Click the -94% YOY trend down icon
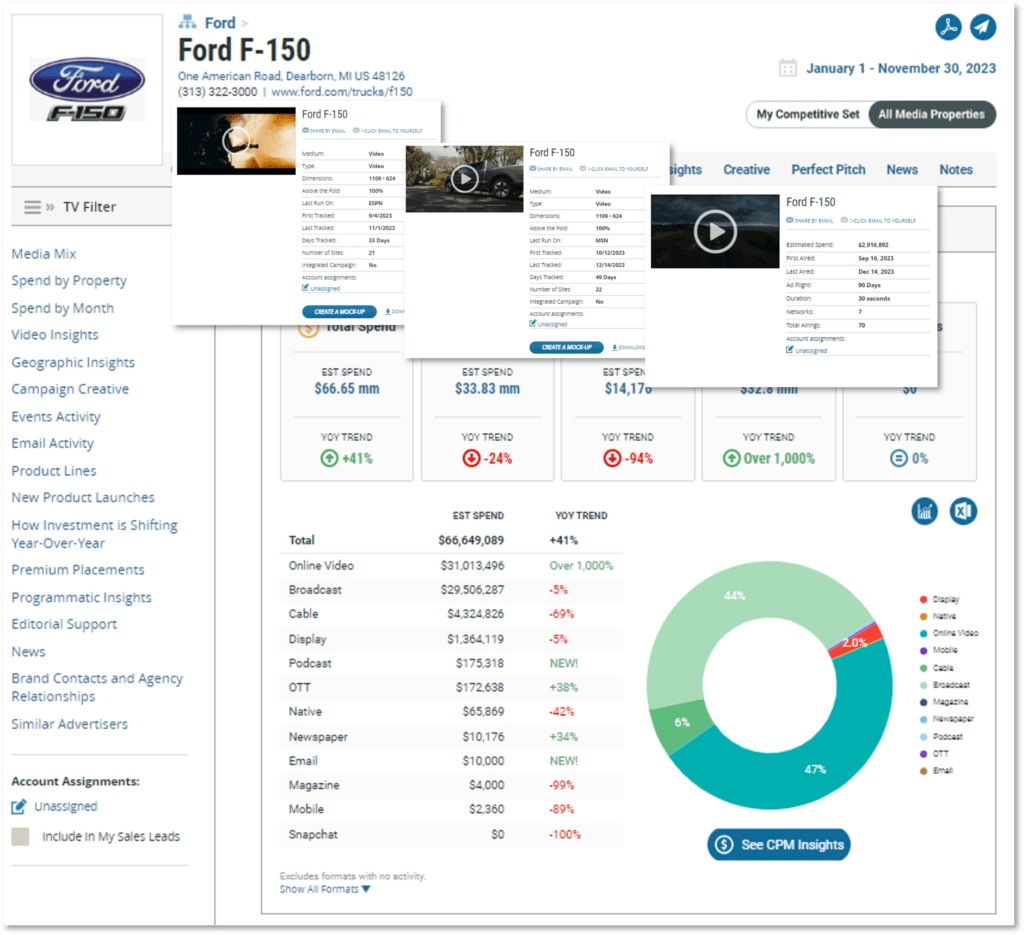This screenshot has height=935, width=1024. pyautogui.click(x=612, y=458)
